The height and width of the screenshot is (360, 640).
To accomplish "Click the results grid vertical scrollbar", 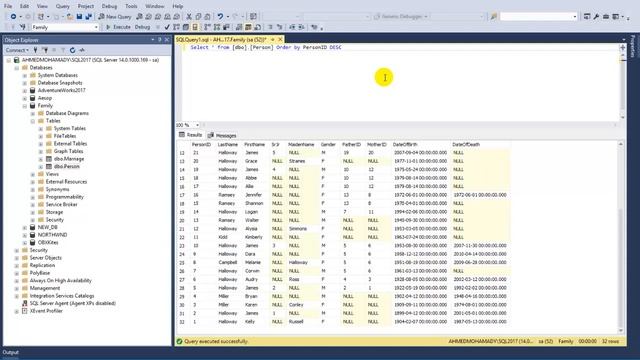I will click(x=621, y=237).
